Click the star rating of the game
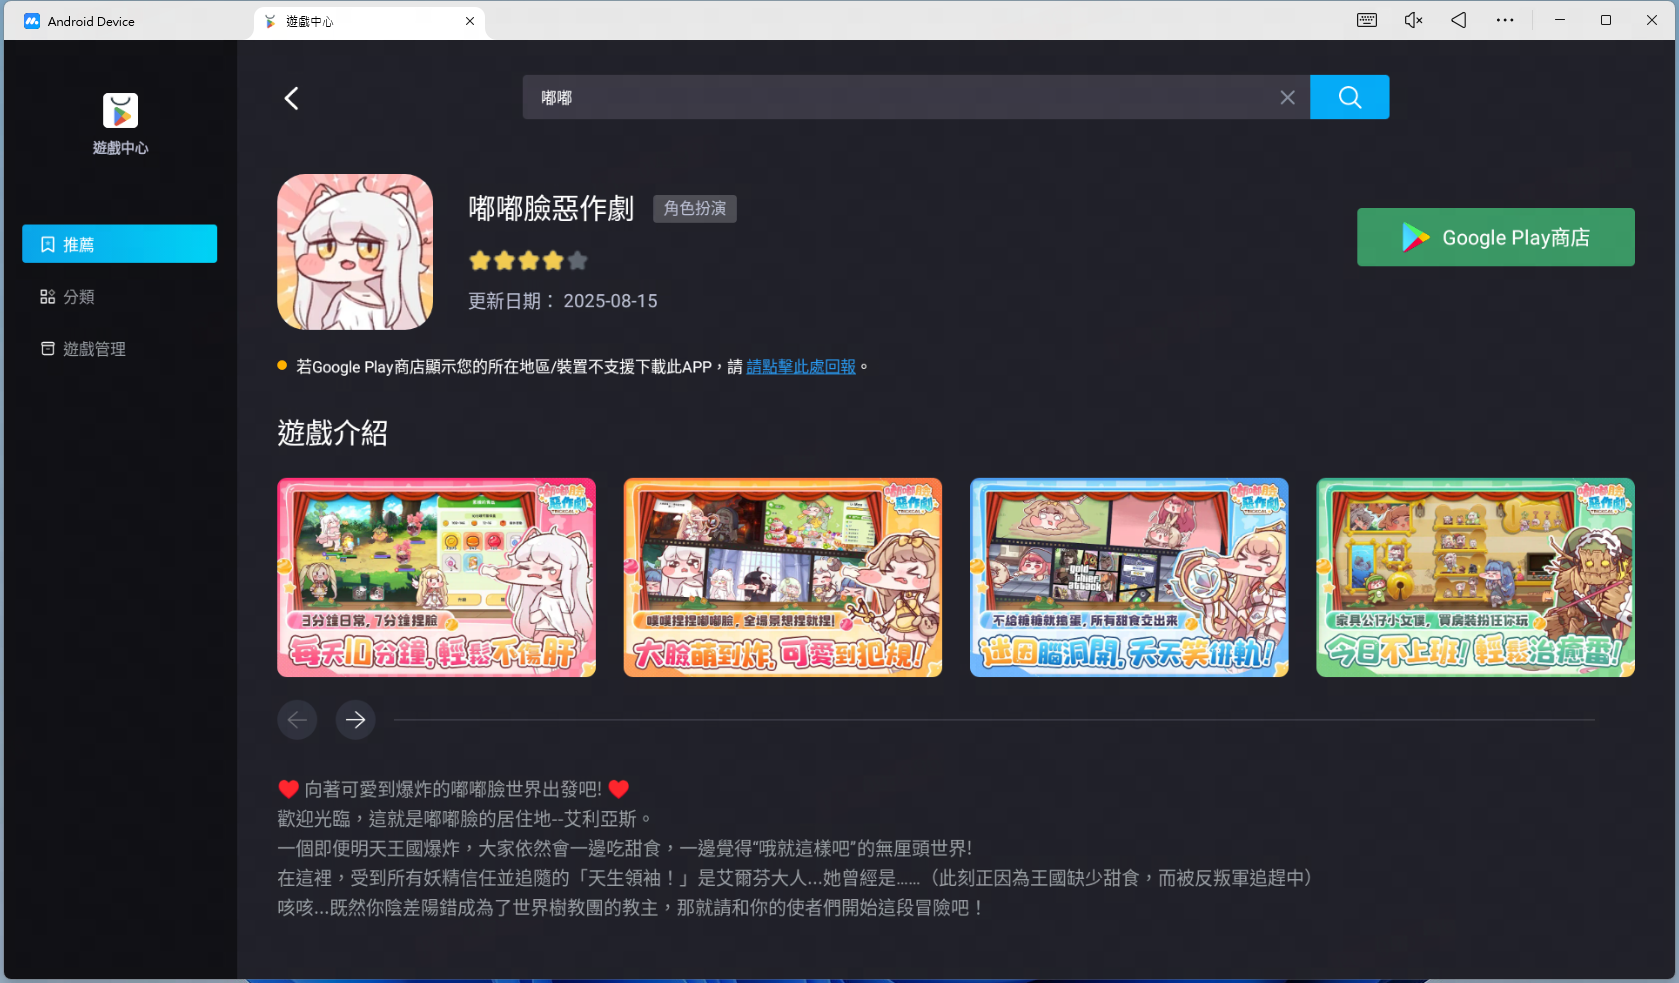This screenshot has width=1679, height=983. click(x=528, y=261)
